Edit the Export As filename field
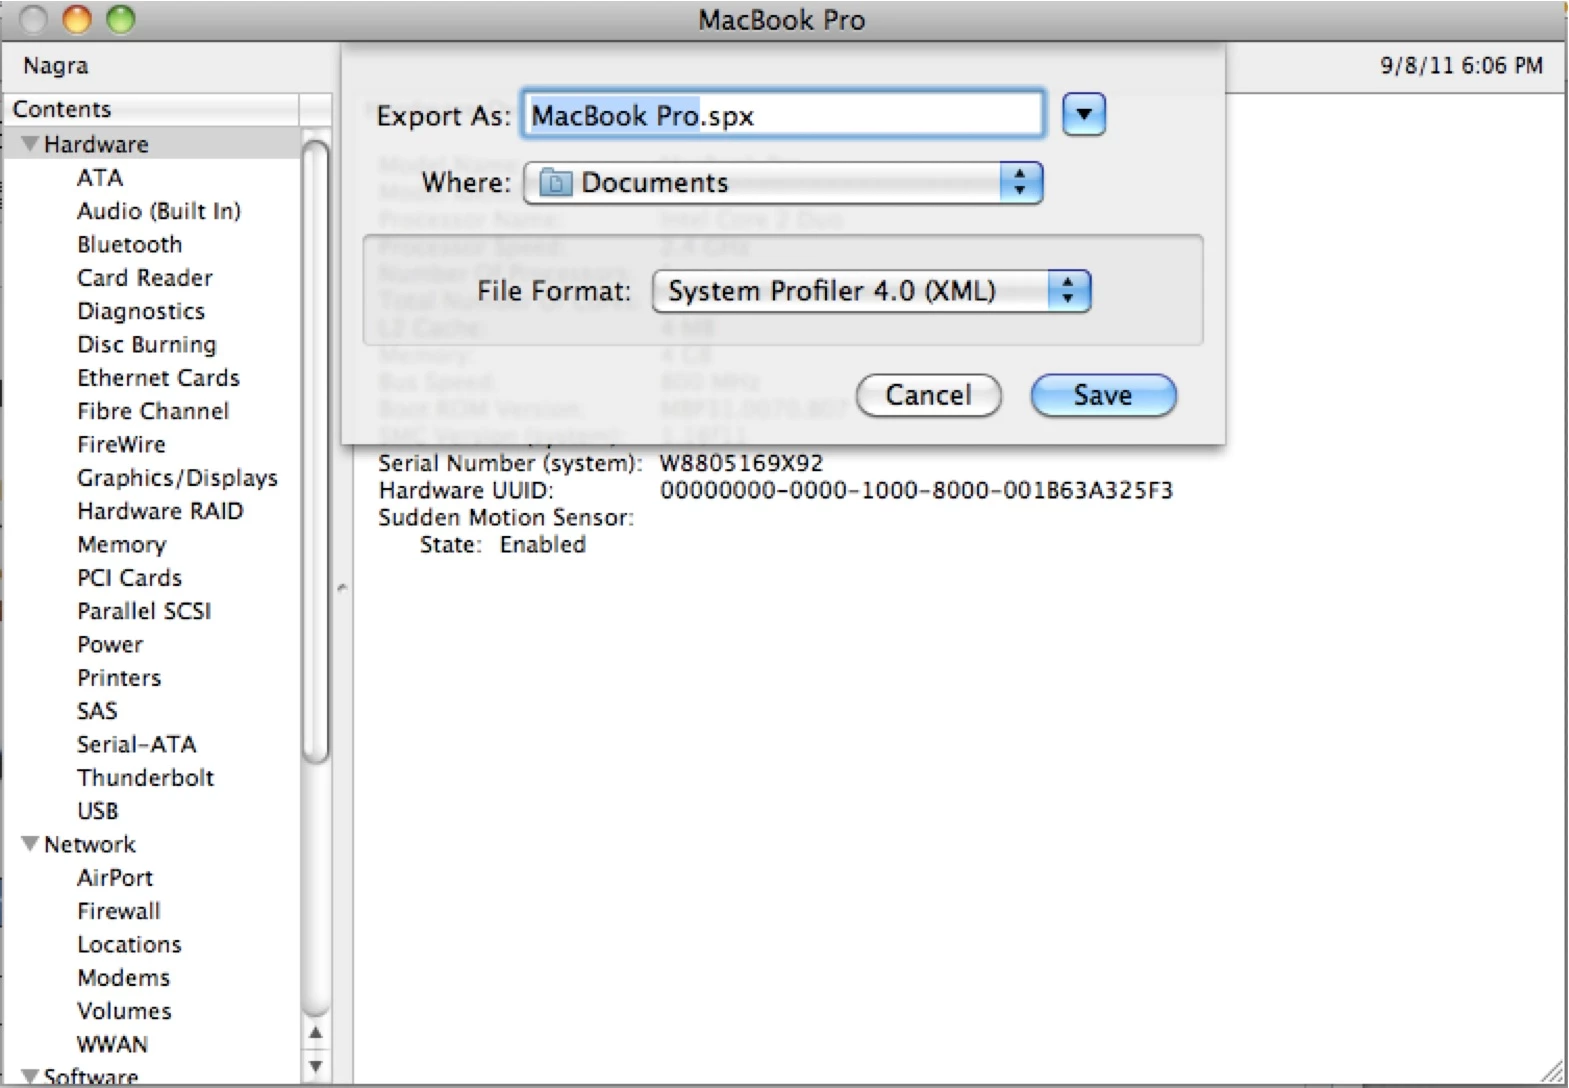 (x=783, y=115)
